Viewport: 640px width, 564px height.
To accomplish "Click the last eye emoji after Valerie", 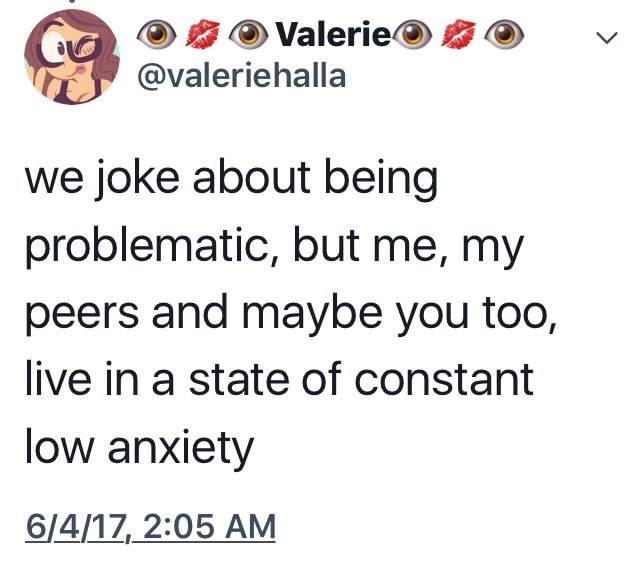I will pyautogui.click(x=507, y=38).
